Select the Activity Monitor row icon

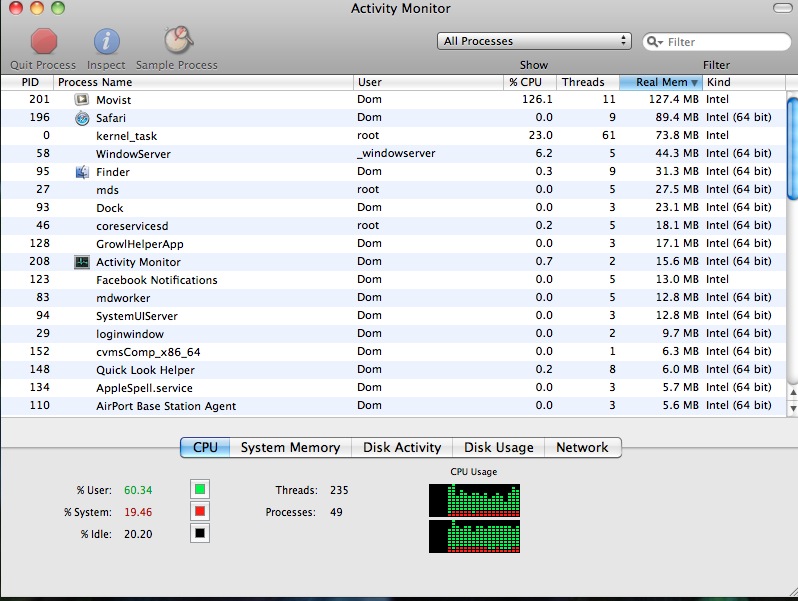(x=82, y=262)
